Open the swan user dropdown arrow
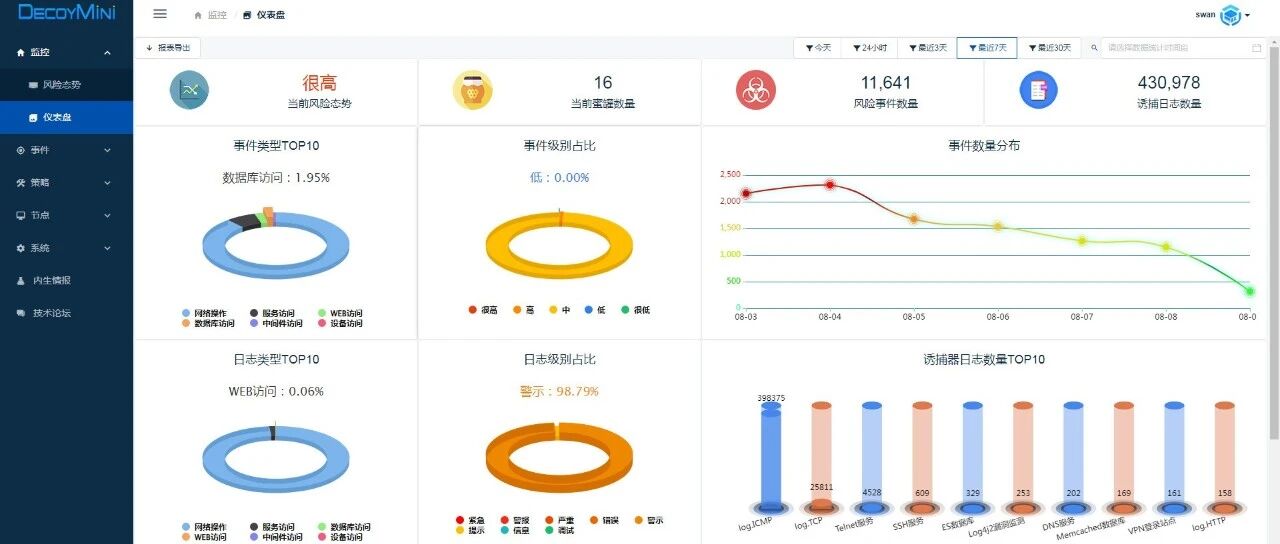Image resolution: width=1280 pixels, height=544 pixels. click(1249, 16)
